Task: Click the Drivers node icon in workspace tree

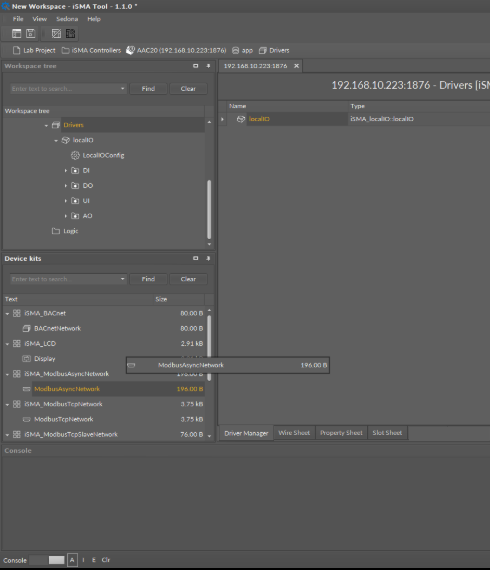Action: tap(56, 125)
